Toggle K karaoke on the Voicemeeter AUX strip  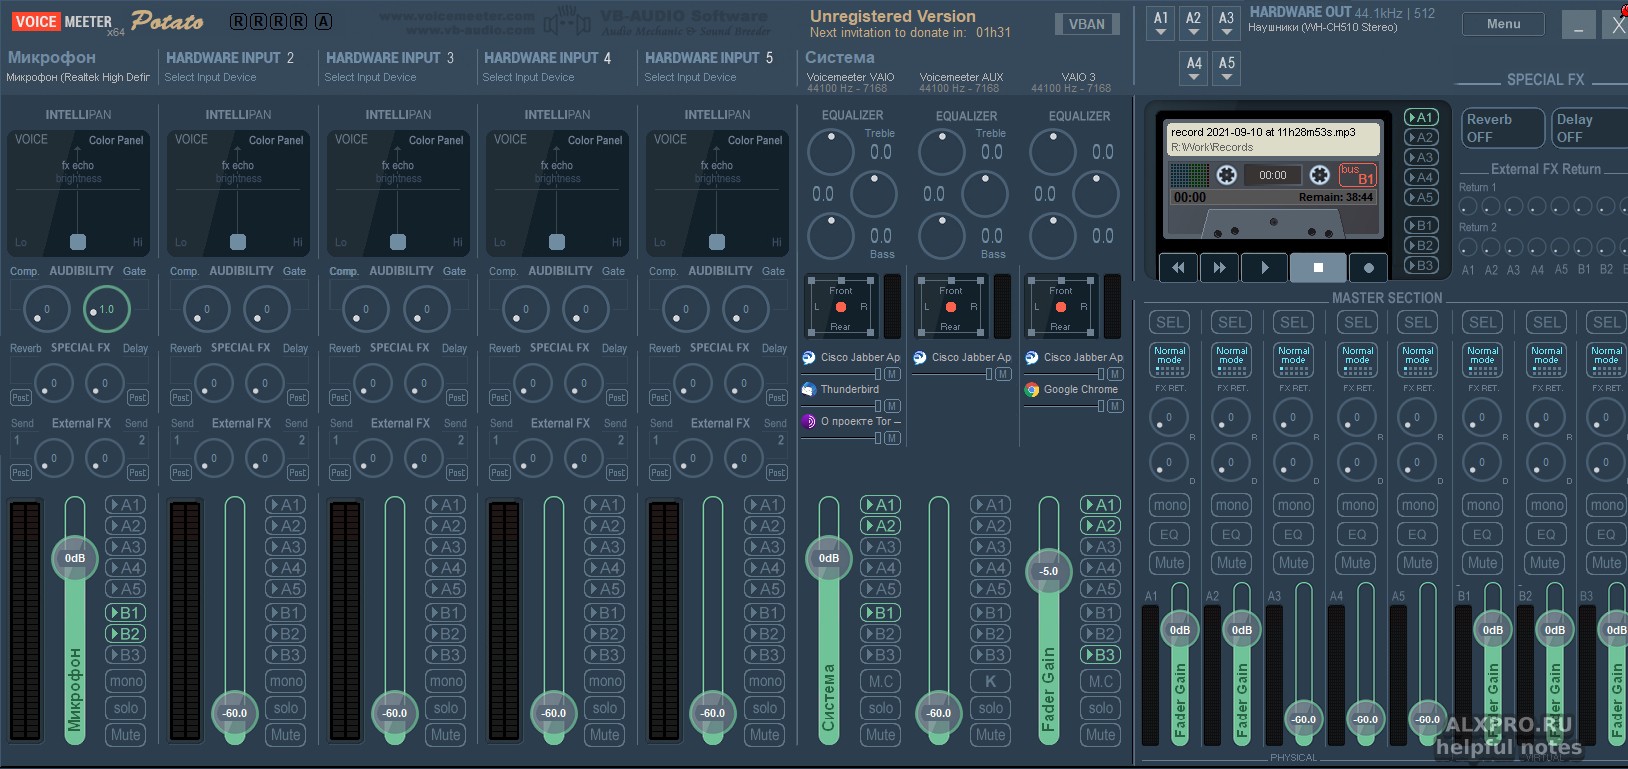(x=991, y=681)
